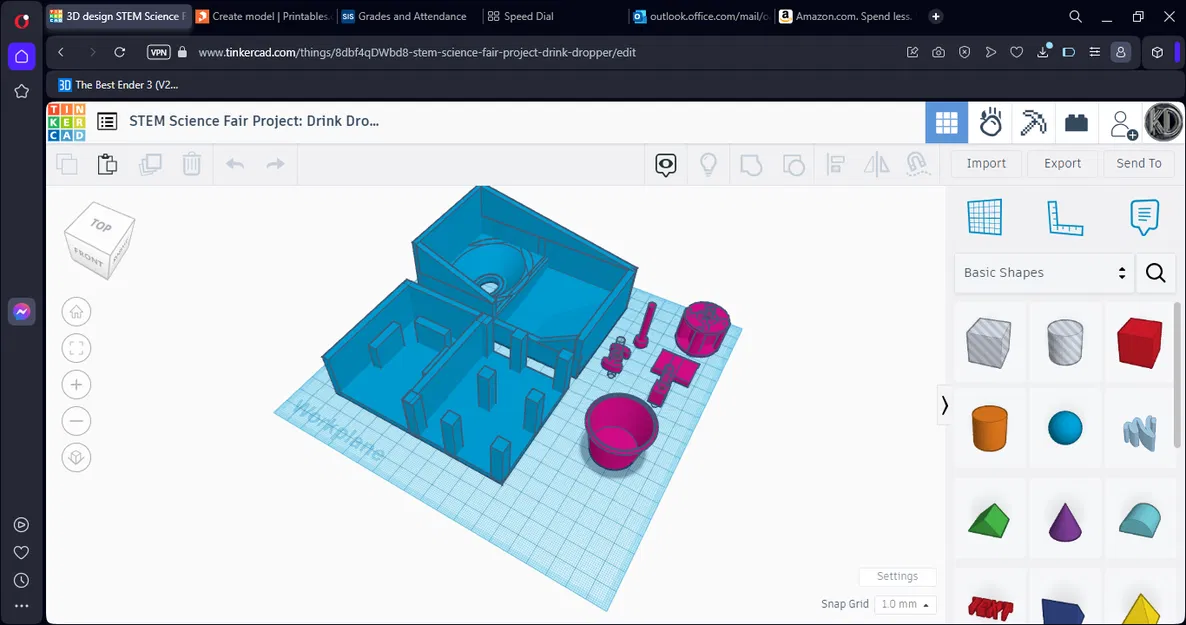Click the Home view button
The height and width of the screenshot is (625, 1186).
click(76, 312)
